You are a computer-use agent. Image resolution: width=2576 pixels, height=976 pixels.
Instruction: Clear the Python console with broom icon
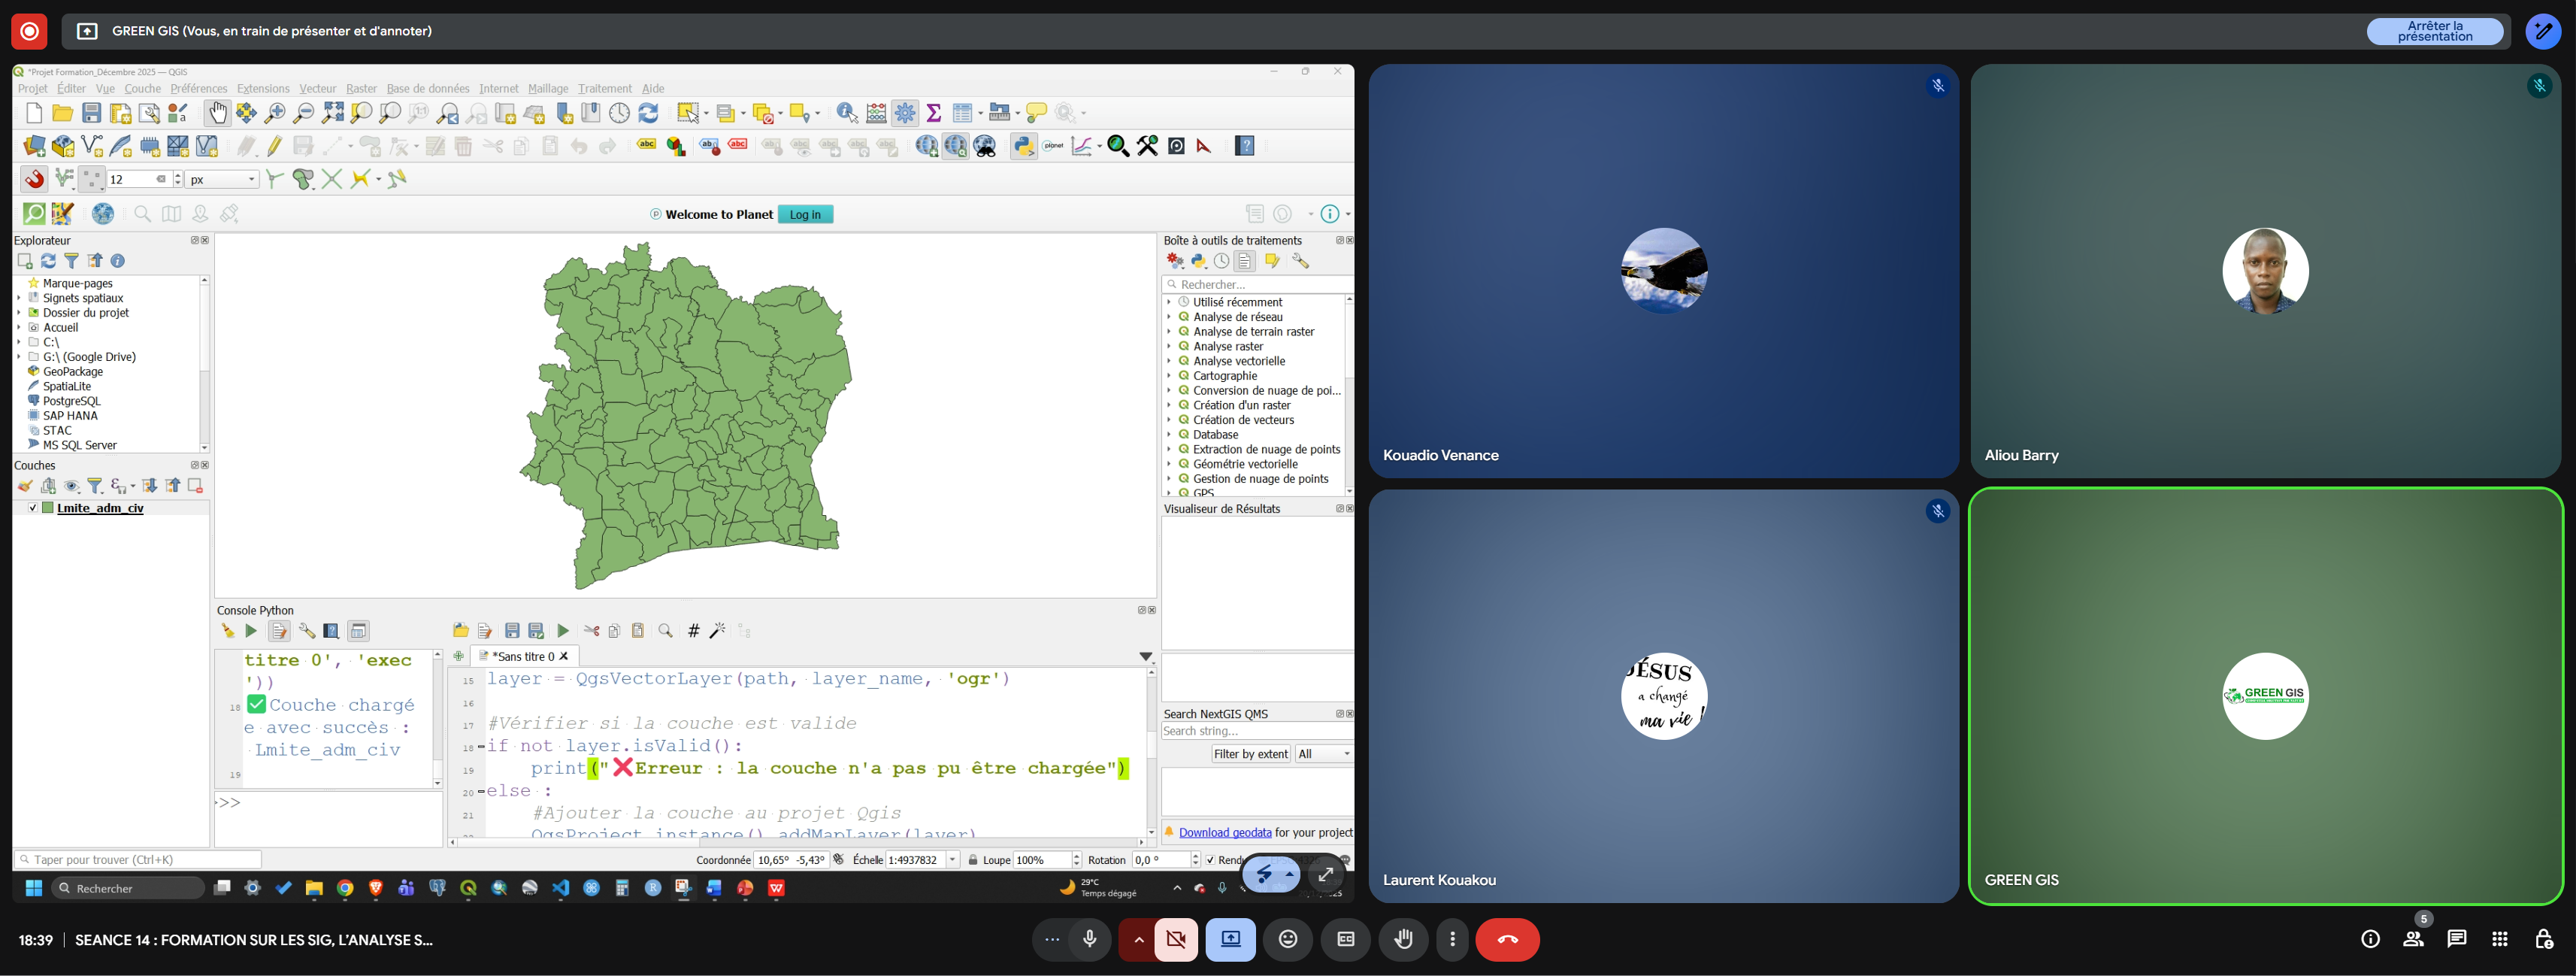(228, 631)
